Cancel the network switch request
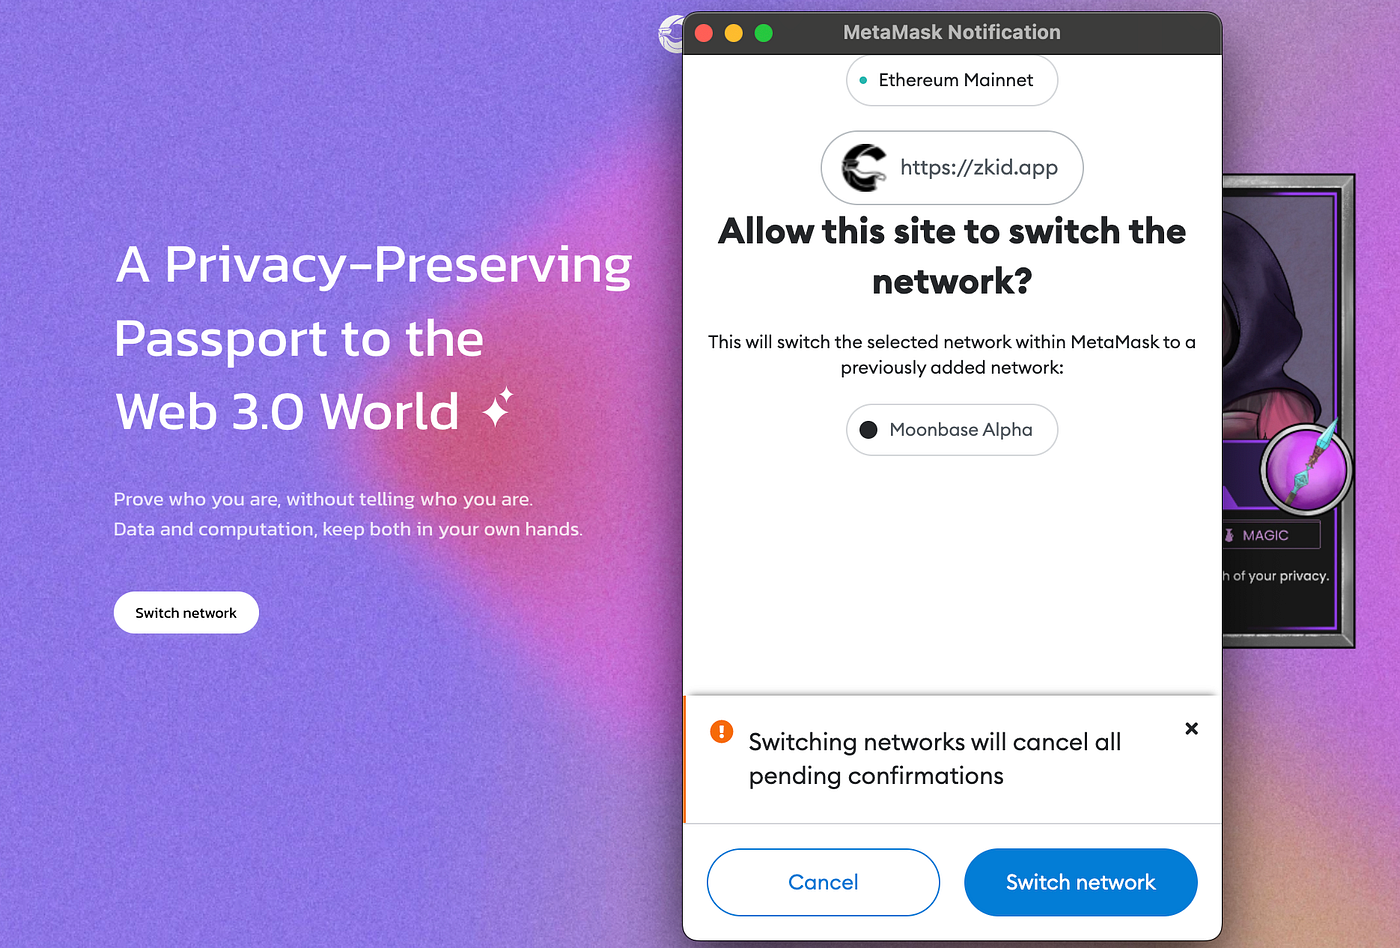This screenshot has height=948, width=1400. click(x=823, y=882)
